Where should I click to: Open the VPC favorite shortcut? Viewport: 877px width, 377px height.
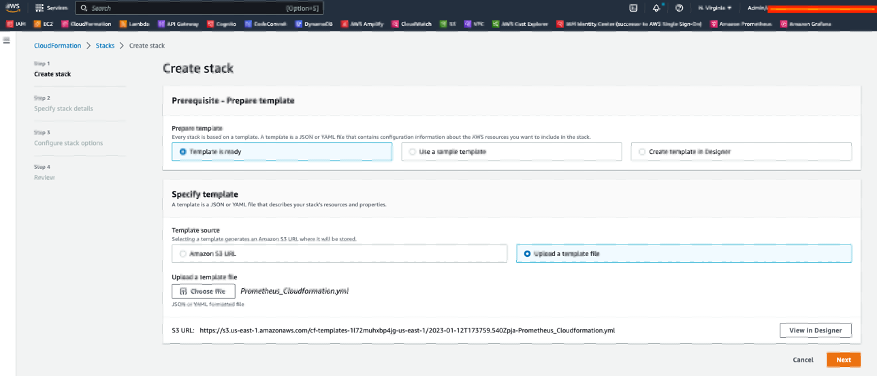[x=474, y=24]
